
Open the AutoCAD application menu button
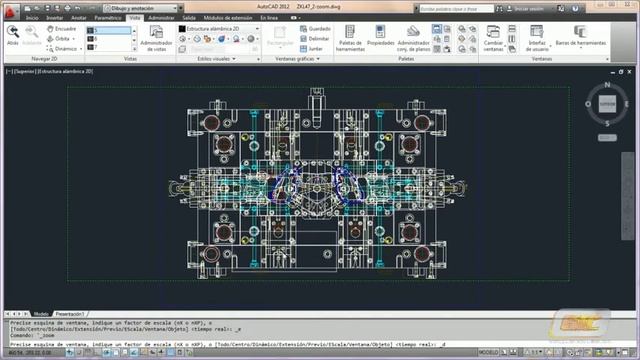[x=11, y=11]
